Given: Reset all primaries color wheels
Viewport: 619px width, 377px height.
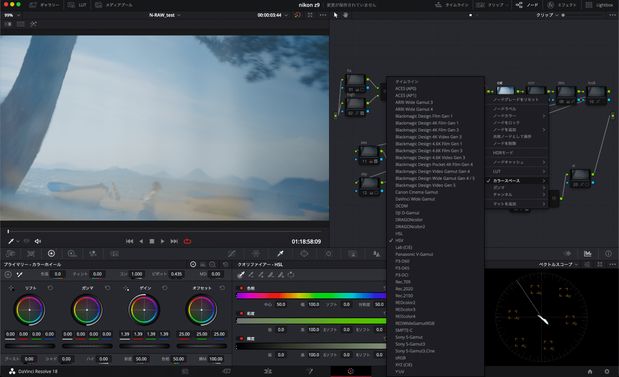Looking at the screenshot, I should pos(226,264).
